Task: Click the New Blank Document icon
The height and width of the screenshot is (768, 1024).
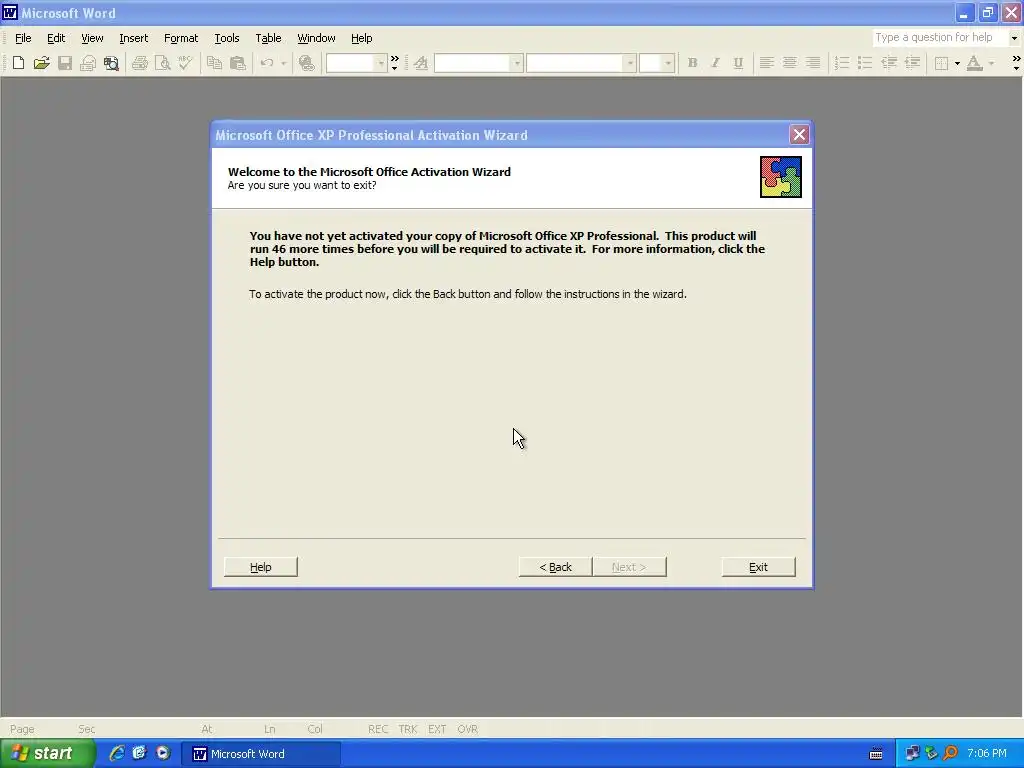Action: pyautogui.click(x=18, y=63)
